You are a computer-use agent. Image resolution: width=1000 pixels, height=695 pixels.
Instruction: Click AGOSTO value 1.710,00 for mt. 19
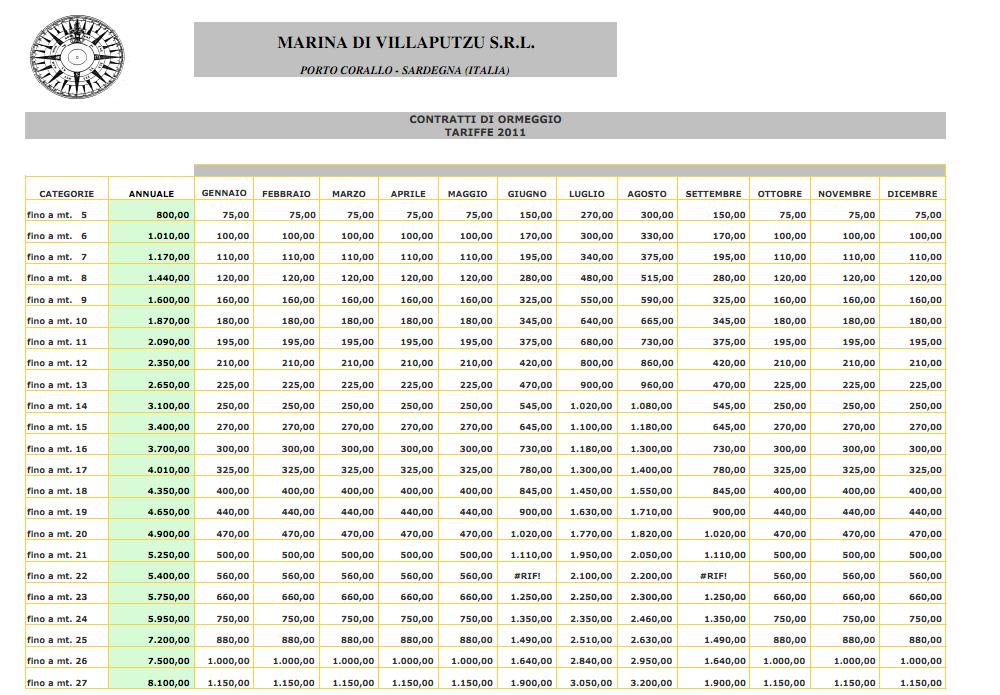coord(652,512)
